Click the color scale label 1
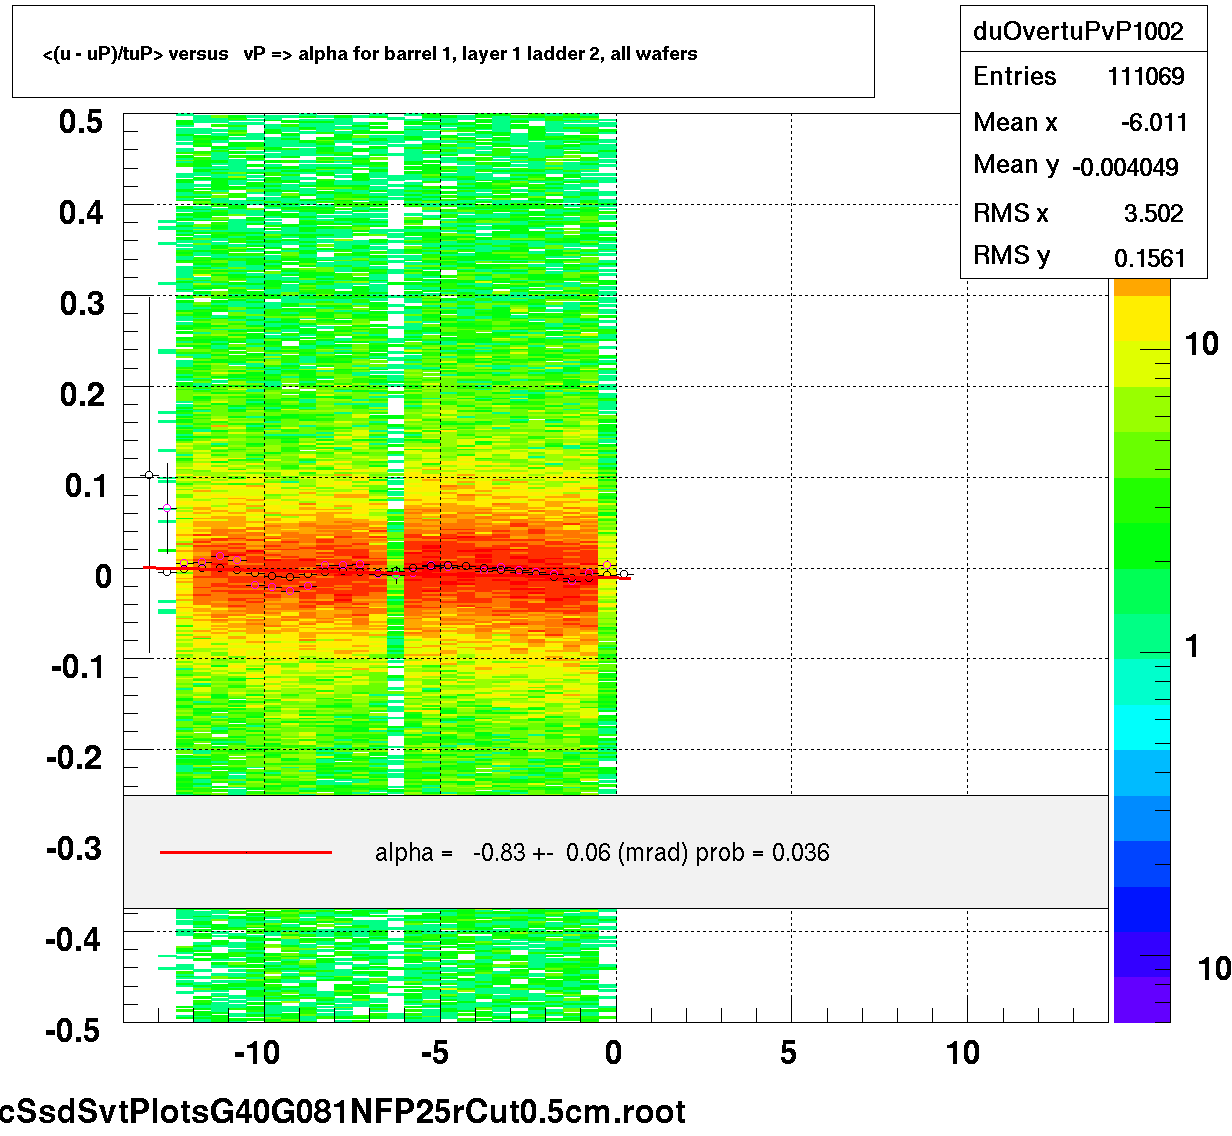Image resolution: width=1232 pixels, height=1136 pixels. (x=1192, y=646)
